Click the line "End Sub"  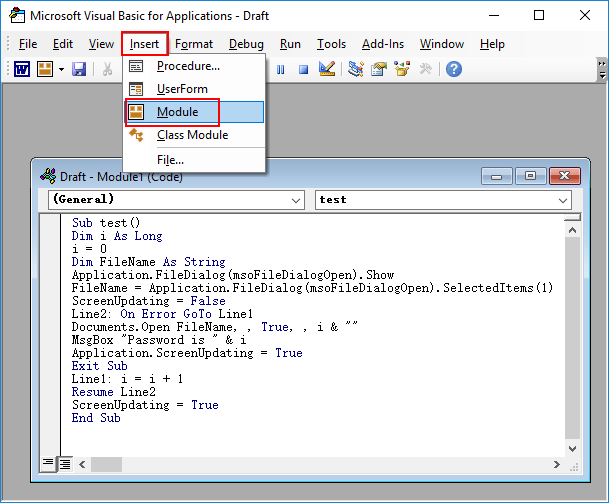(x=96, y=418)
